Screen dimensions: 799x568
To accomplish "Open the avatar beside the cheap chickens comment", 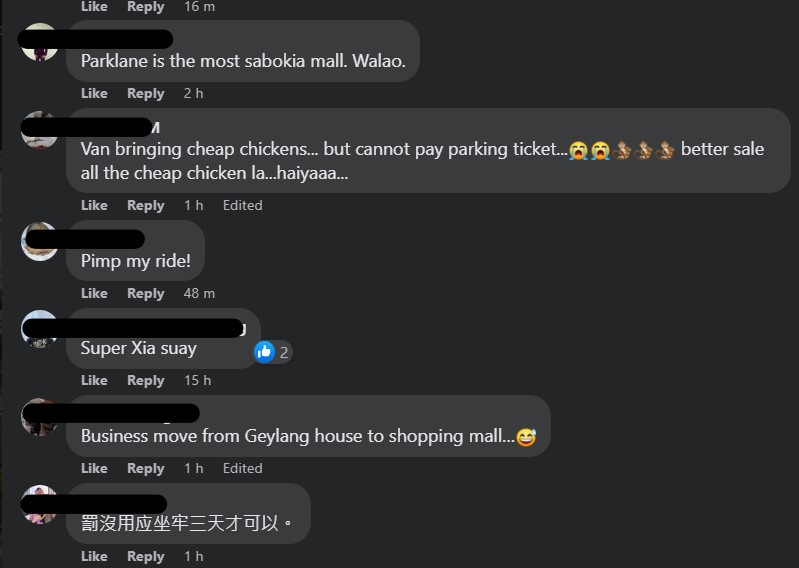I will (x=39, y=130).
